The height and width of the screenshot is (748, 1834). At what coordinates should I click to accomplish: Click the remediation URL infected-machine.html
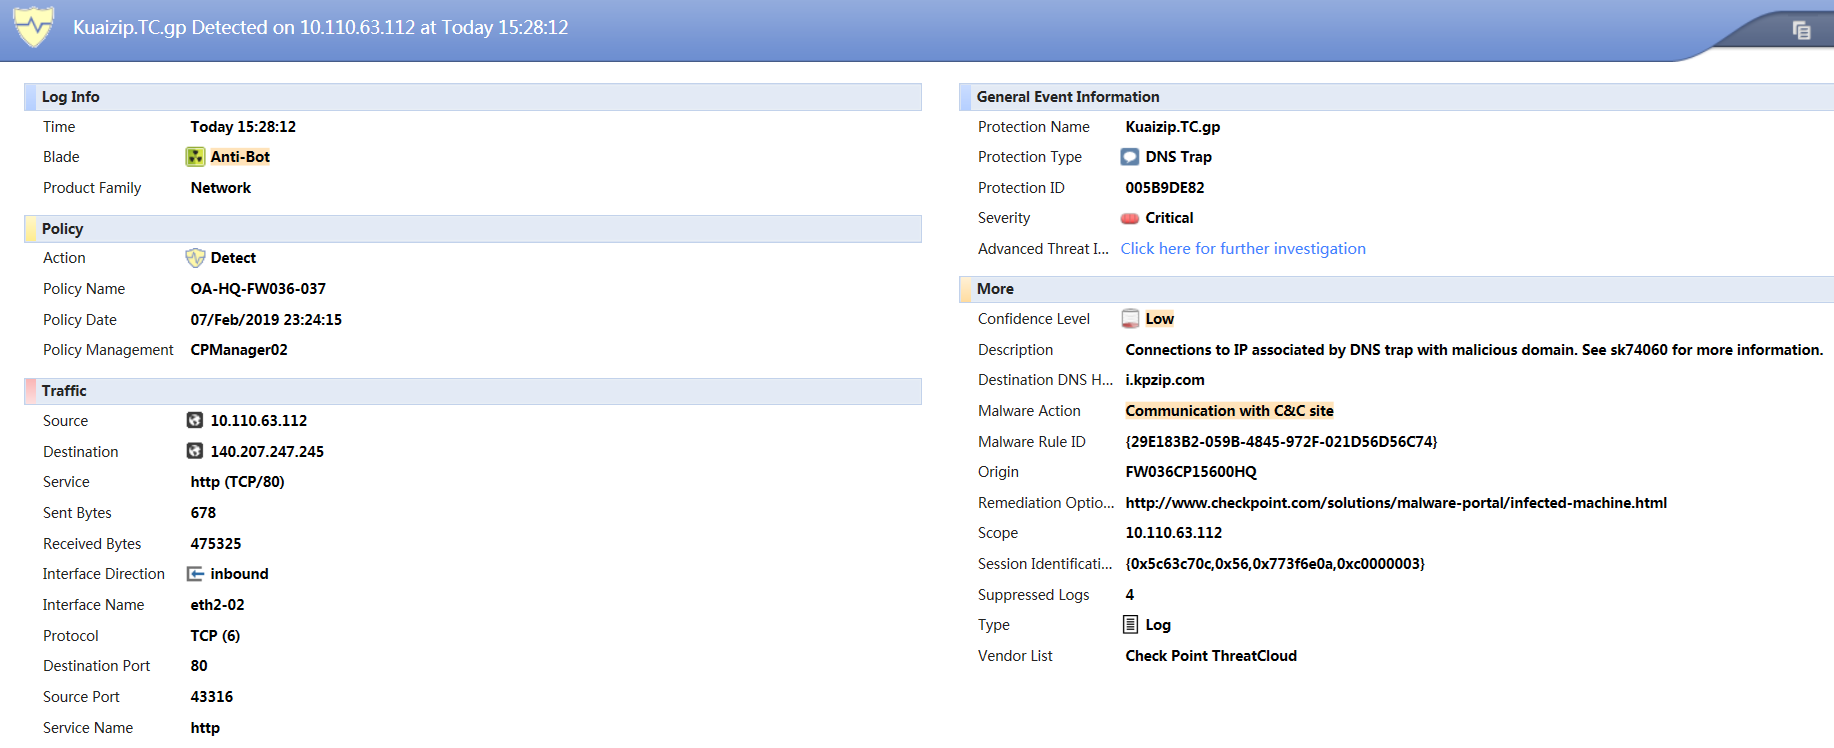[x=1396, y=503]
